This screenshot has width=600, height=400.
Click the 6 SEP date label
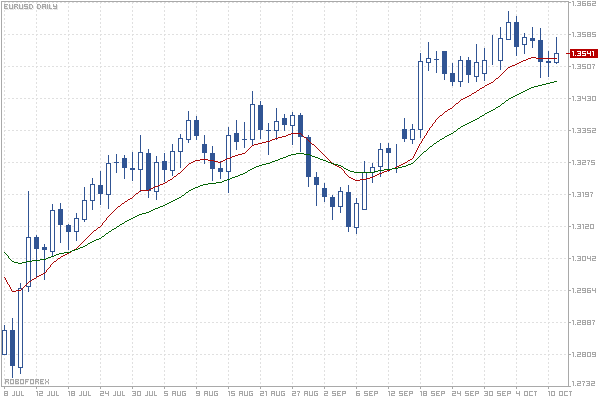[367, 393]
